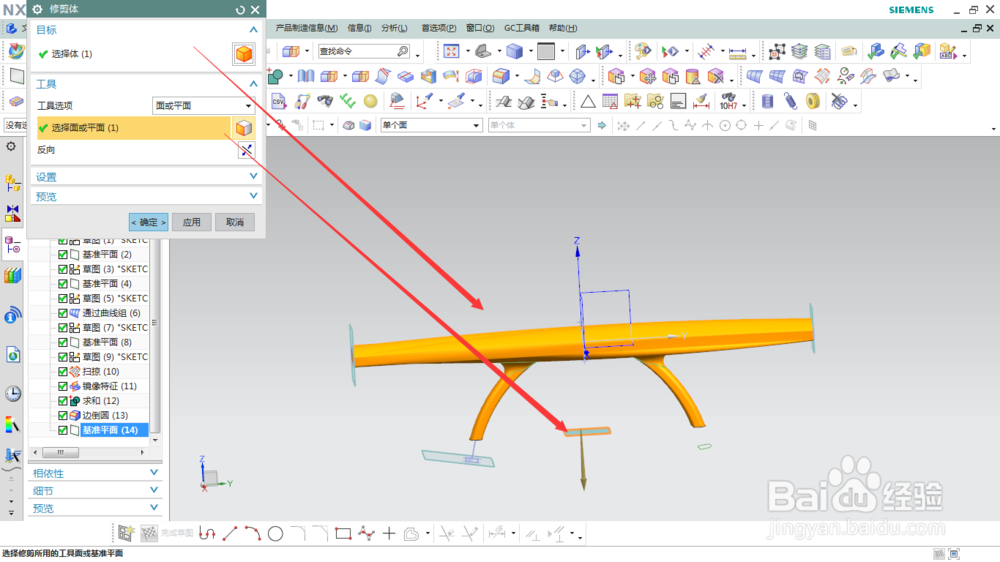1000x562 pixels.
Task: Toggle checkbox for 求和 (12)
Action: coord(62,401)
